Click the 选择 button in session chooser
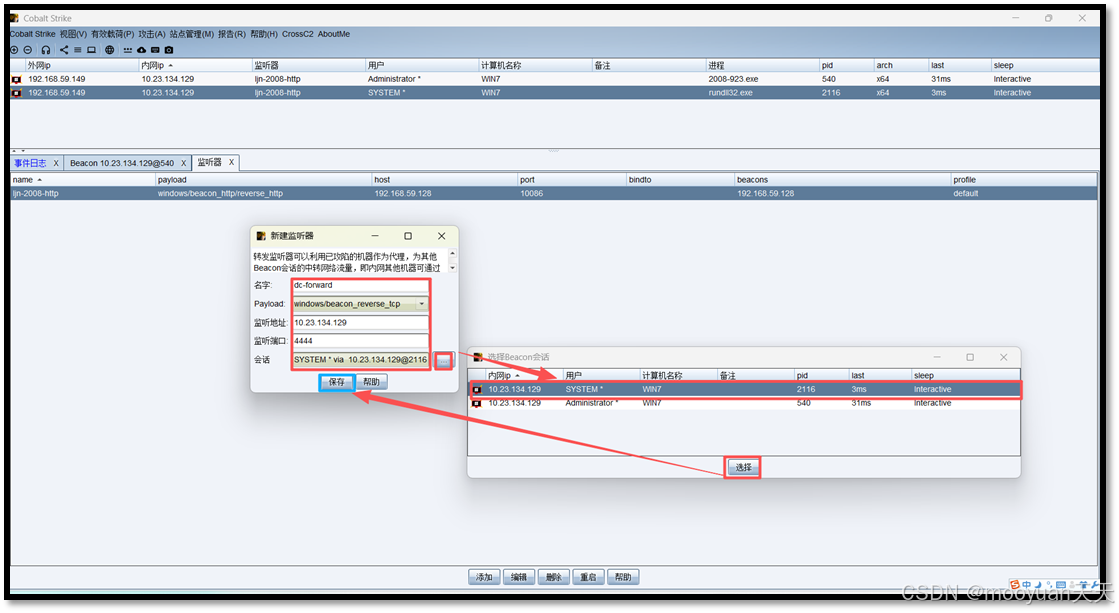This screenshot has height=613, width=1119. pos(743,467)
